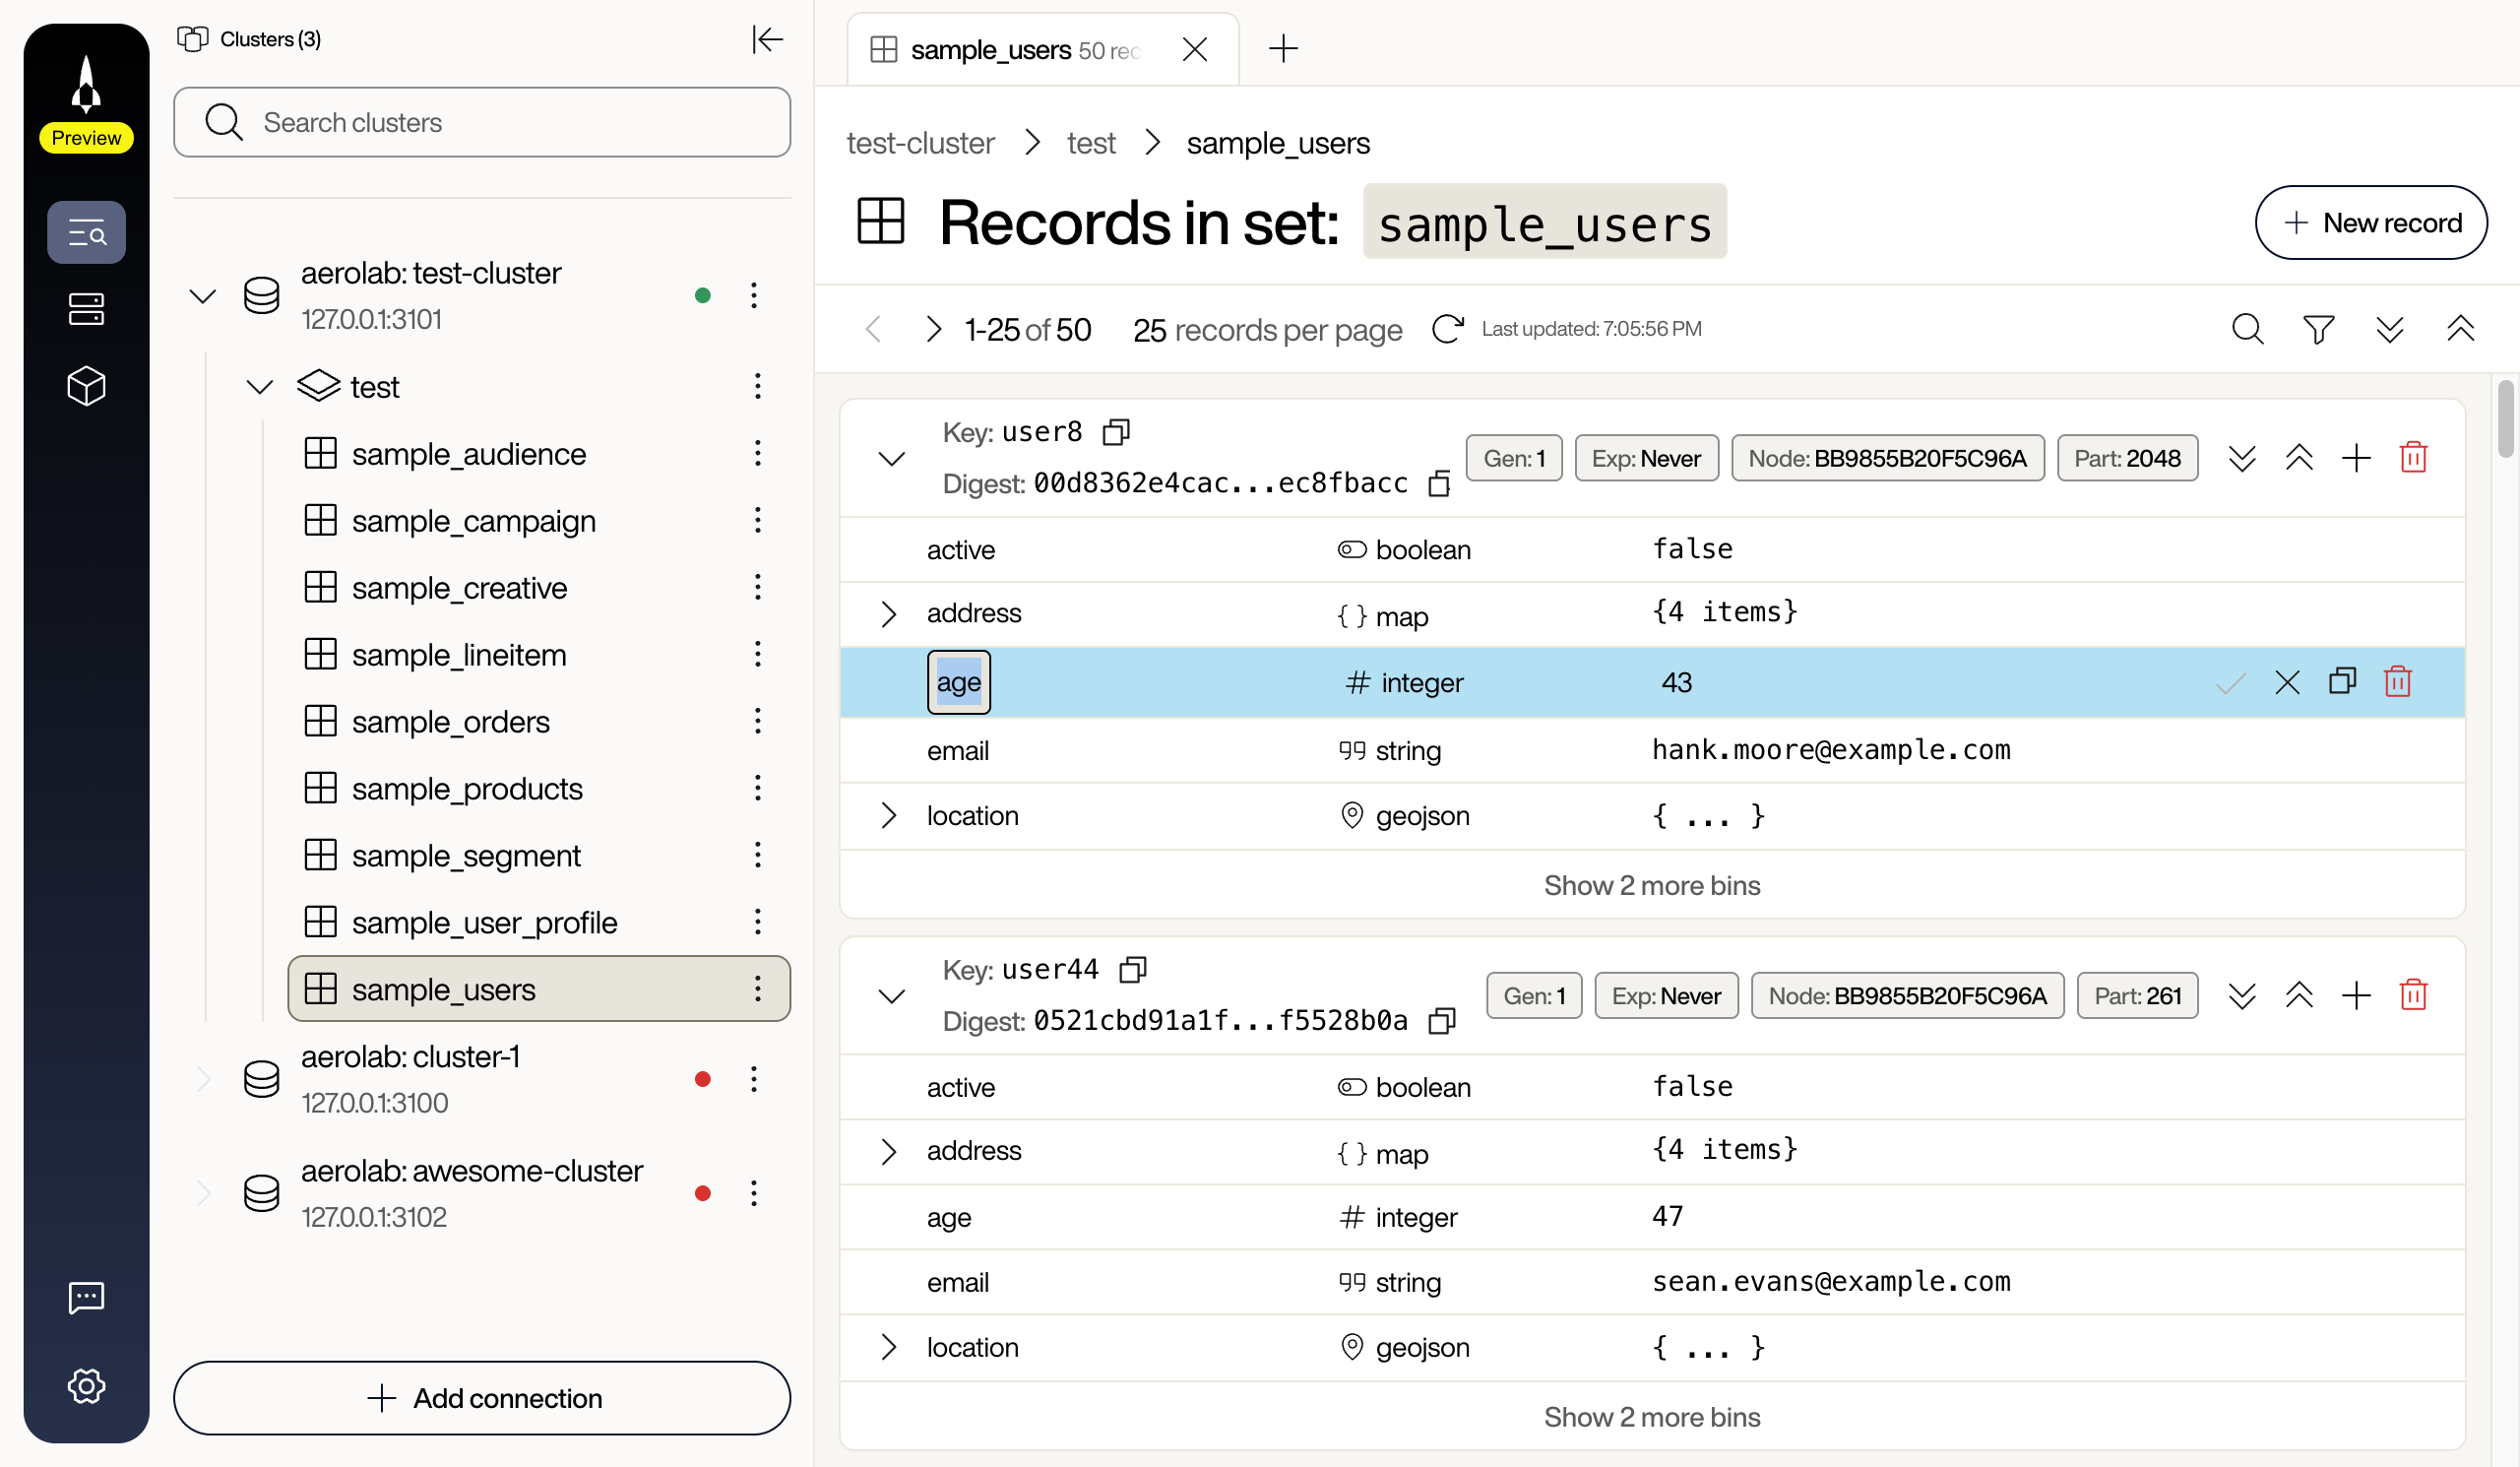Expand the address map in user44

pos(888,1151)
